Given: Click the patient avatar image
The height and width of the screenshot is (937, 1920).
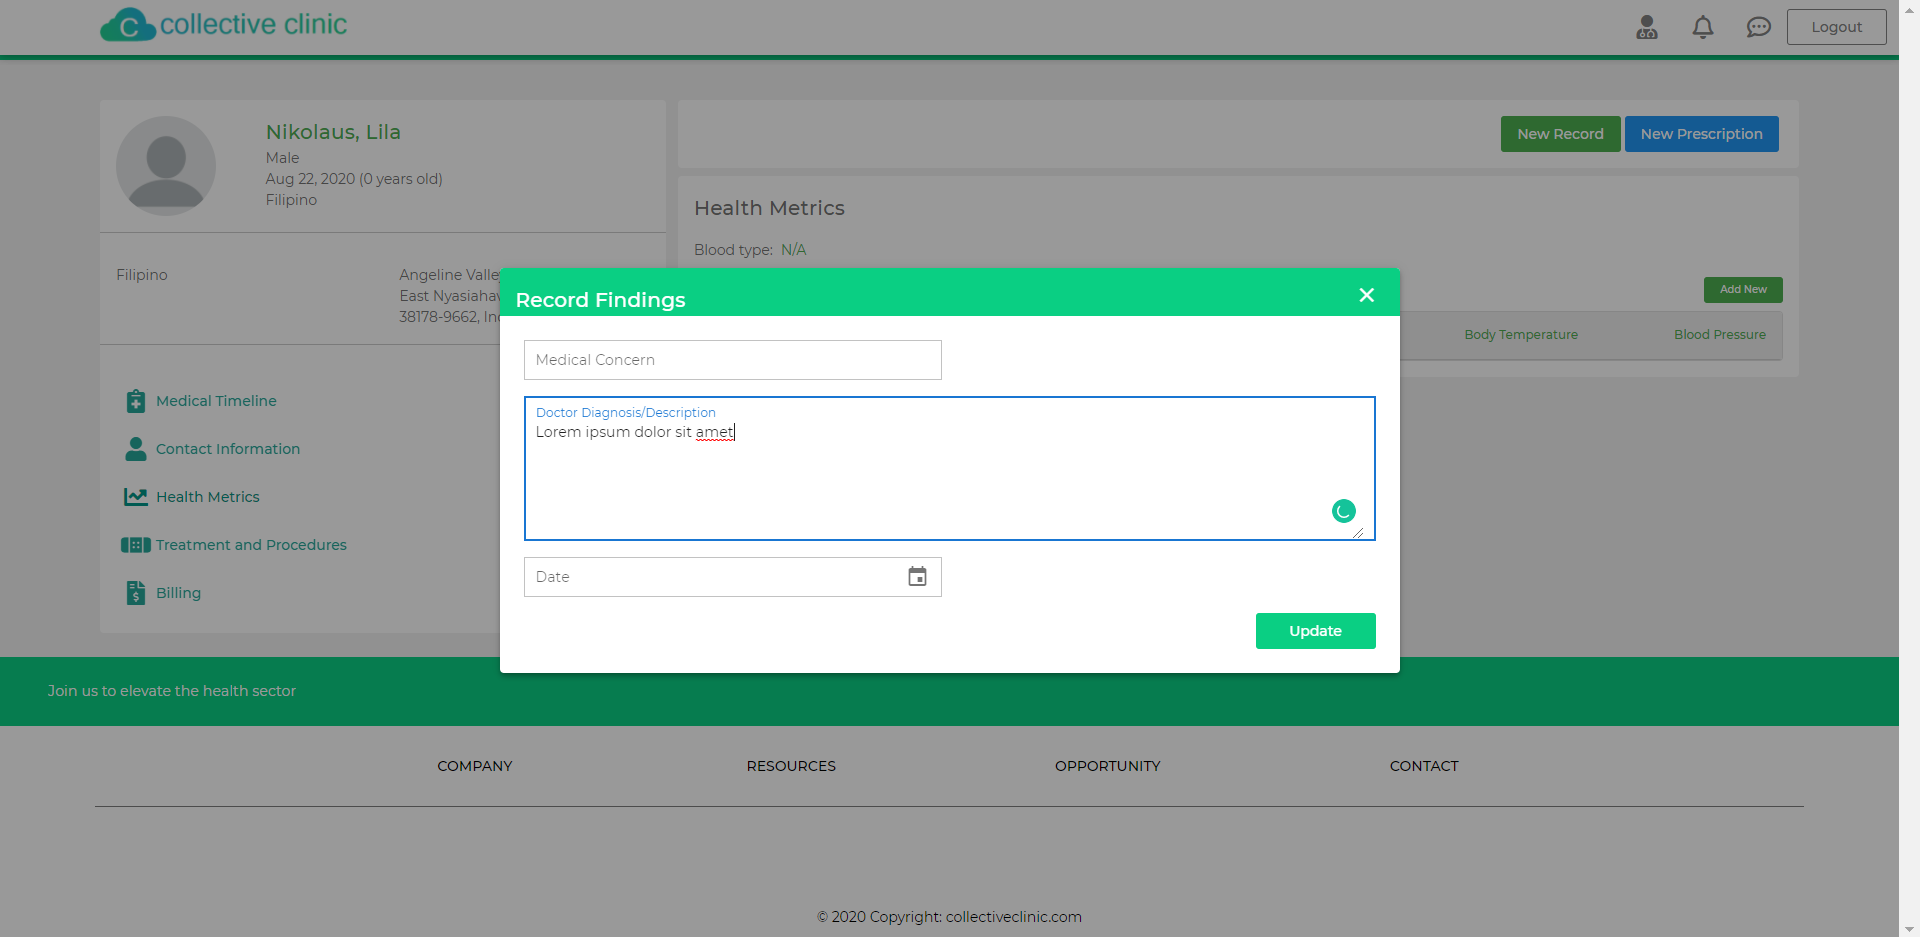Looking at the screenshot, I should point(166,166).
